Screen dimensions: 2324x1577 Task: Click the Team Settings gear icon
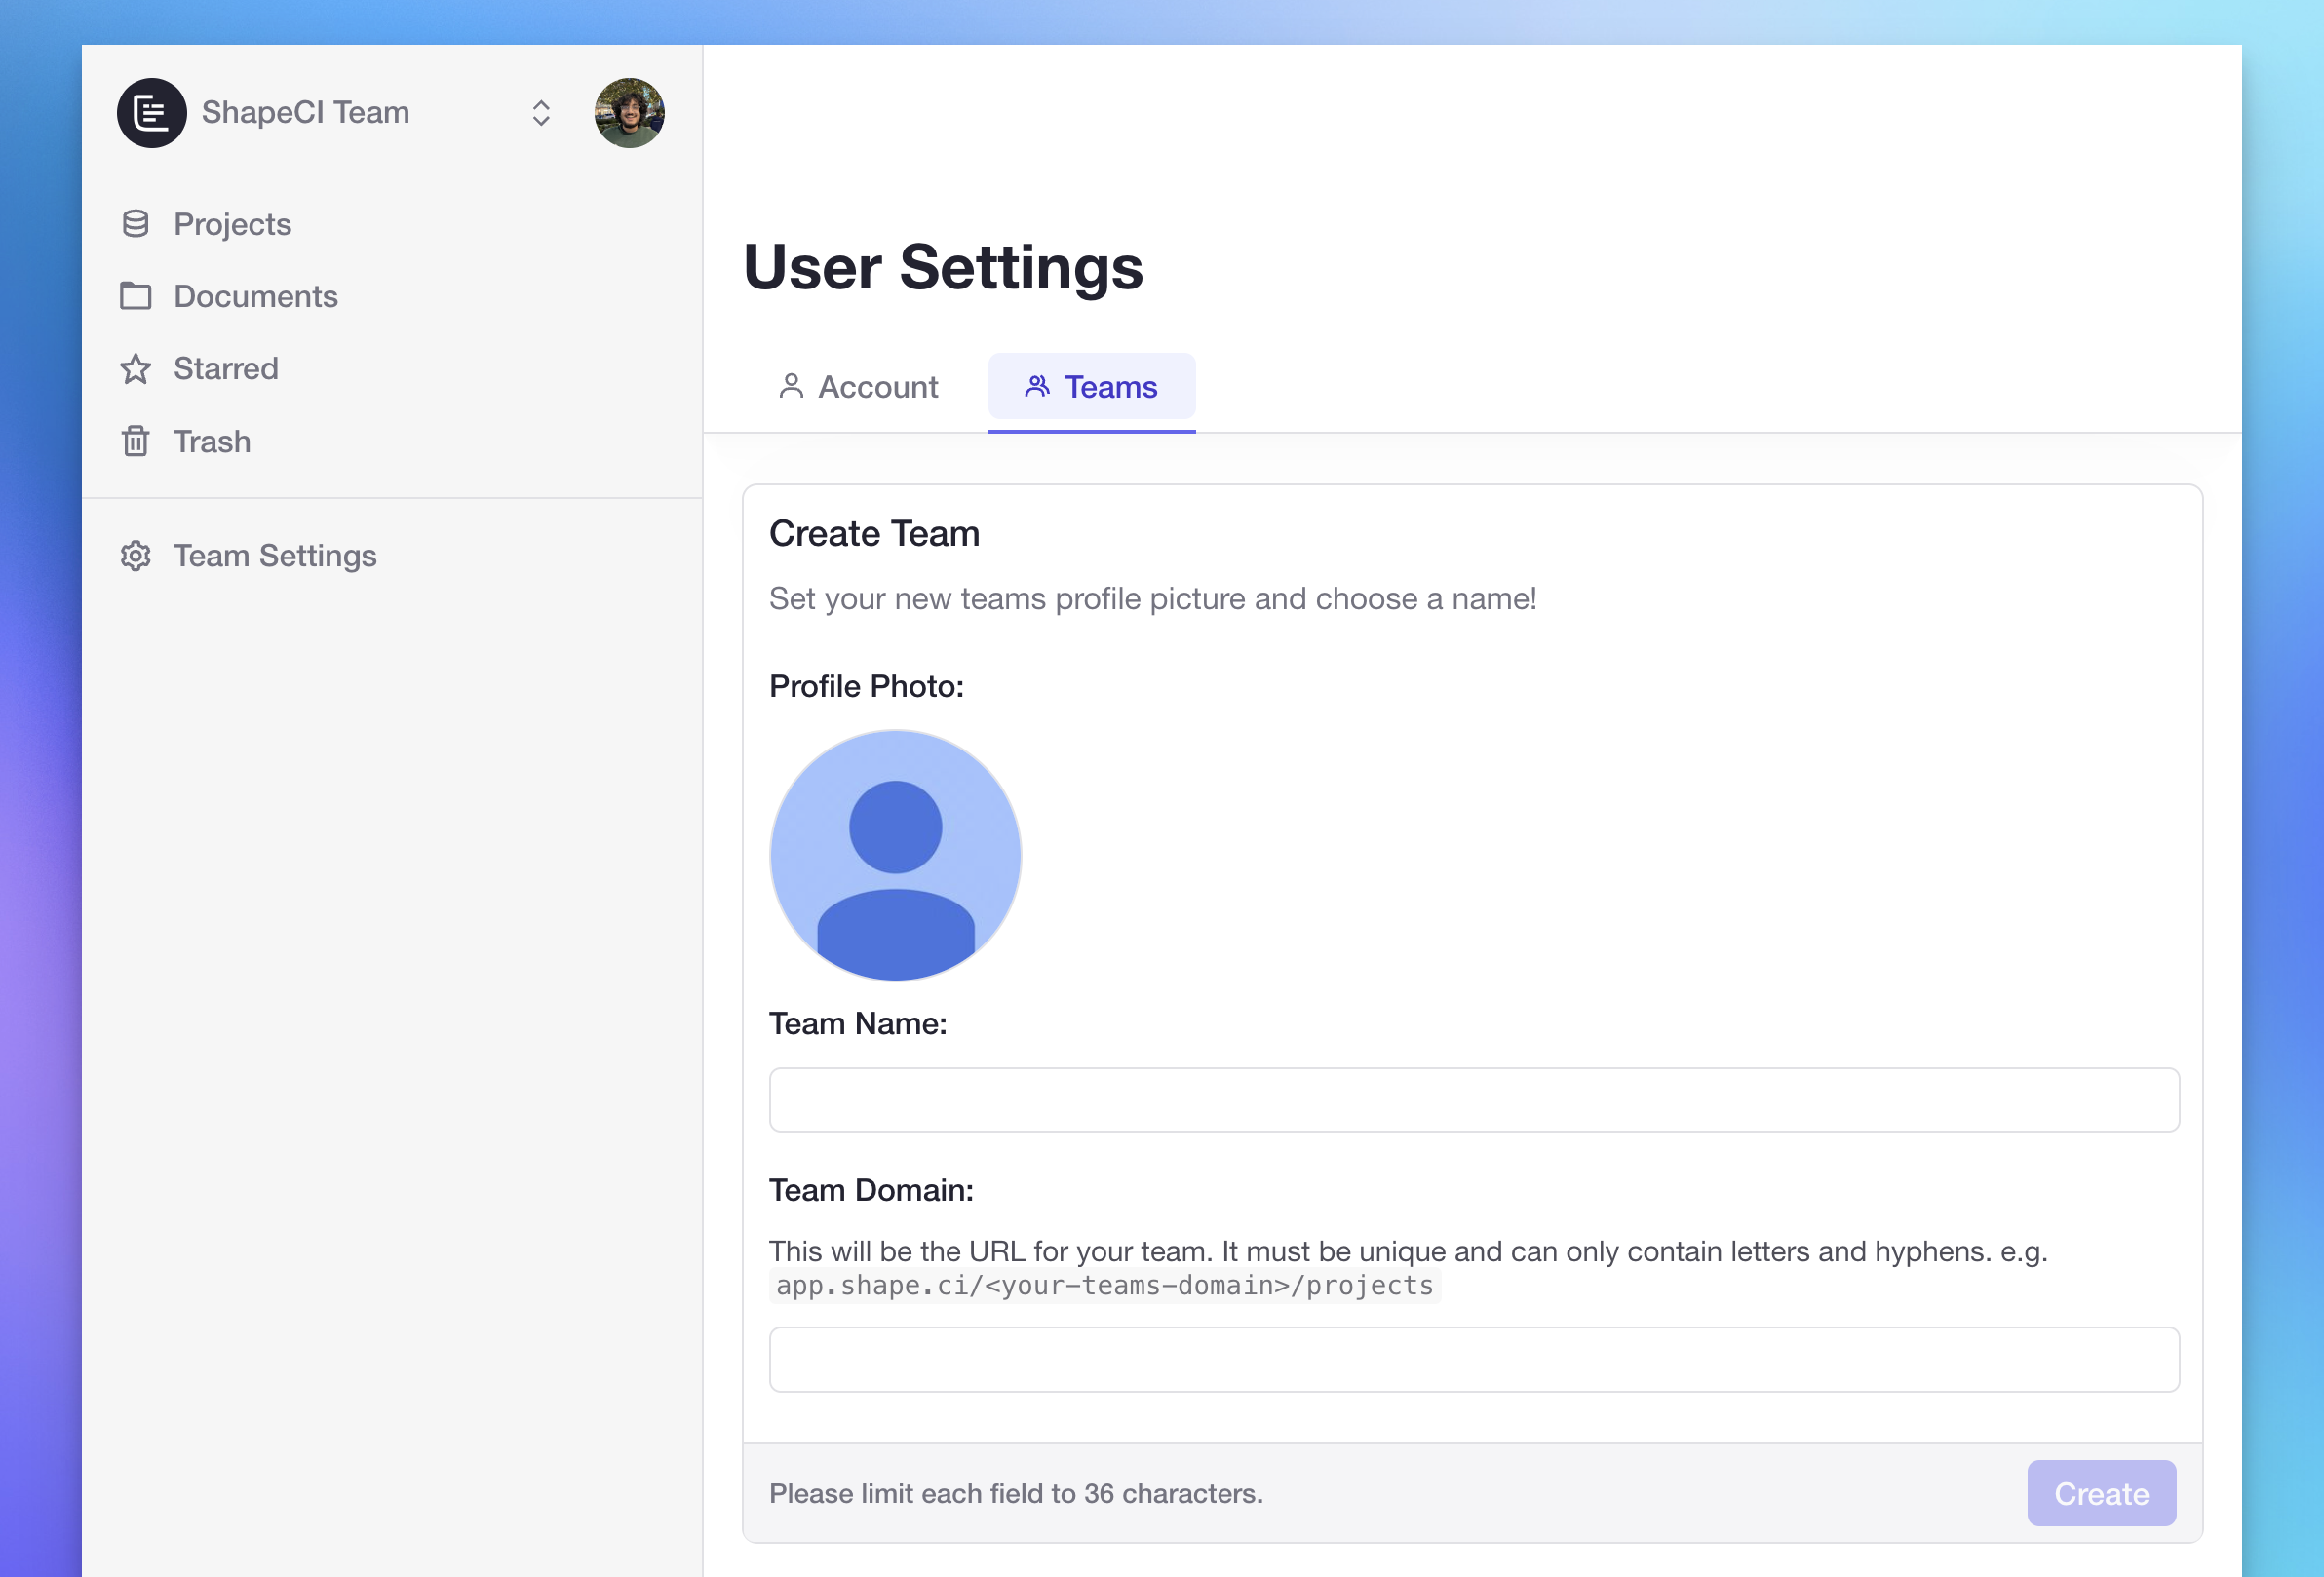coord(136,556)
